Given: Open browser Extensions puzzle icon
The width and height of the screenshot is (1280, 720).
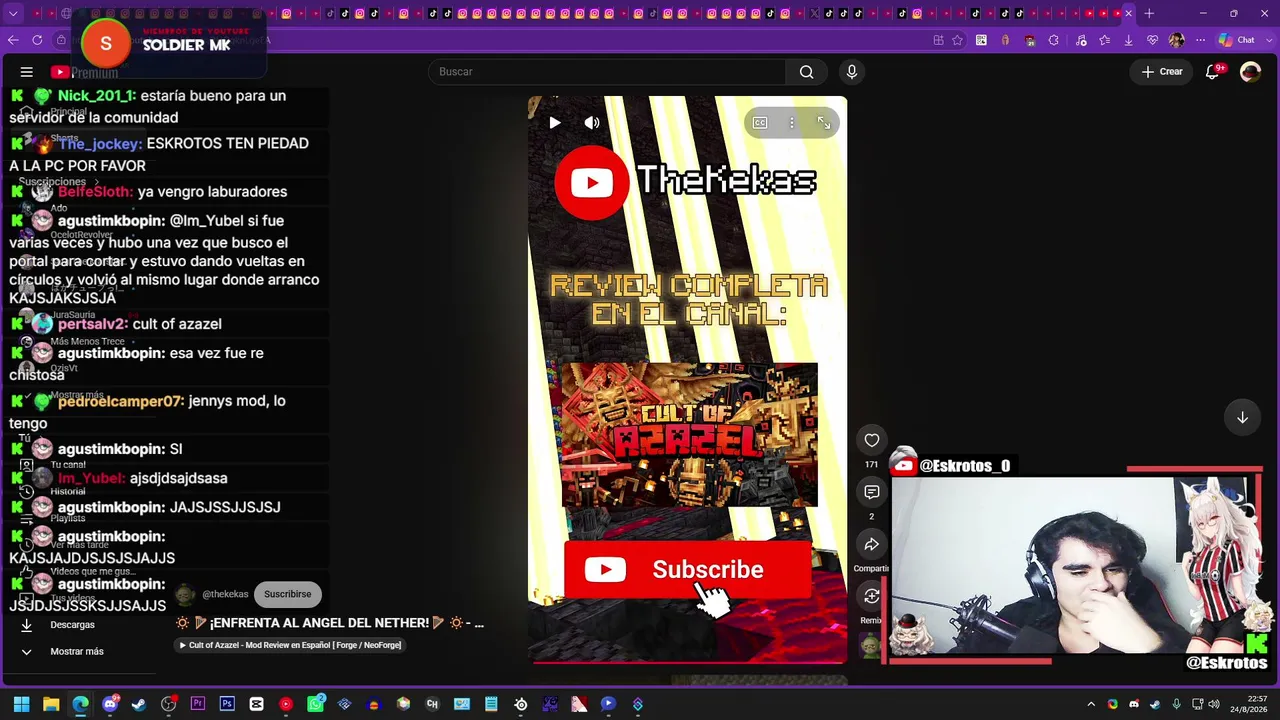Looking at the screenshot, I should [1054, 40].
